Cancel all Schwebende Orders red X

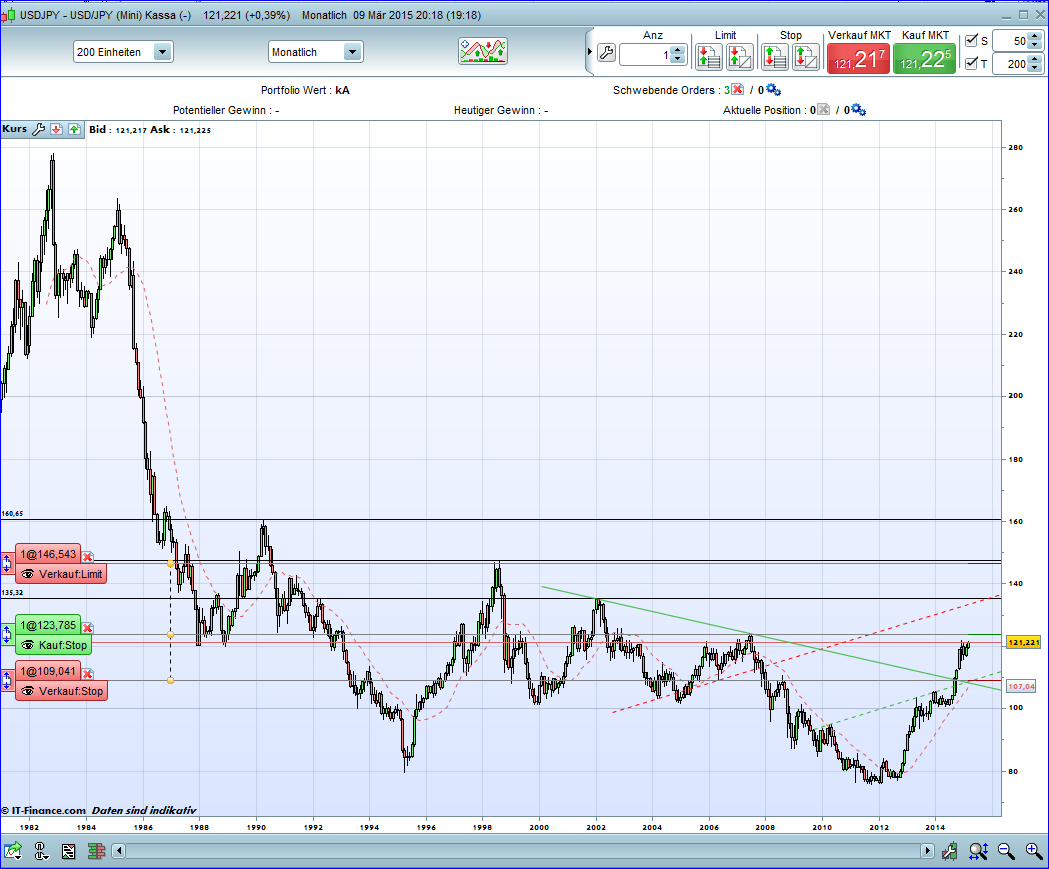[737, 90]
